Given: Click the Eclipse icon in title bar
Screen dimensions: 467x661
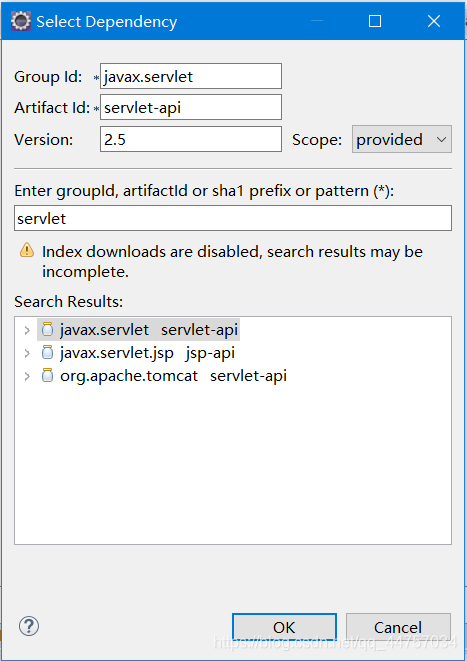Looking at the screenshot, I should (x=21, y=21).
